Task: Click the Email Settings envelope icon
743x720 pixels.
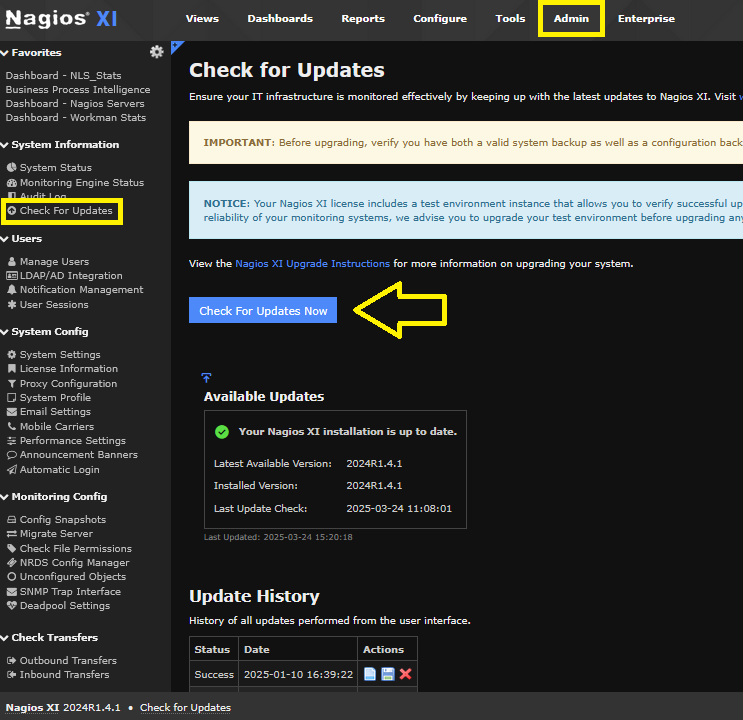Action: (12, 412)
